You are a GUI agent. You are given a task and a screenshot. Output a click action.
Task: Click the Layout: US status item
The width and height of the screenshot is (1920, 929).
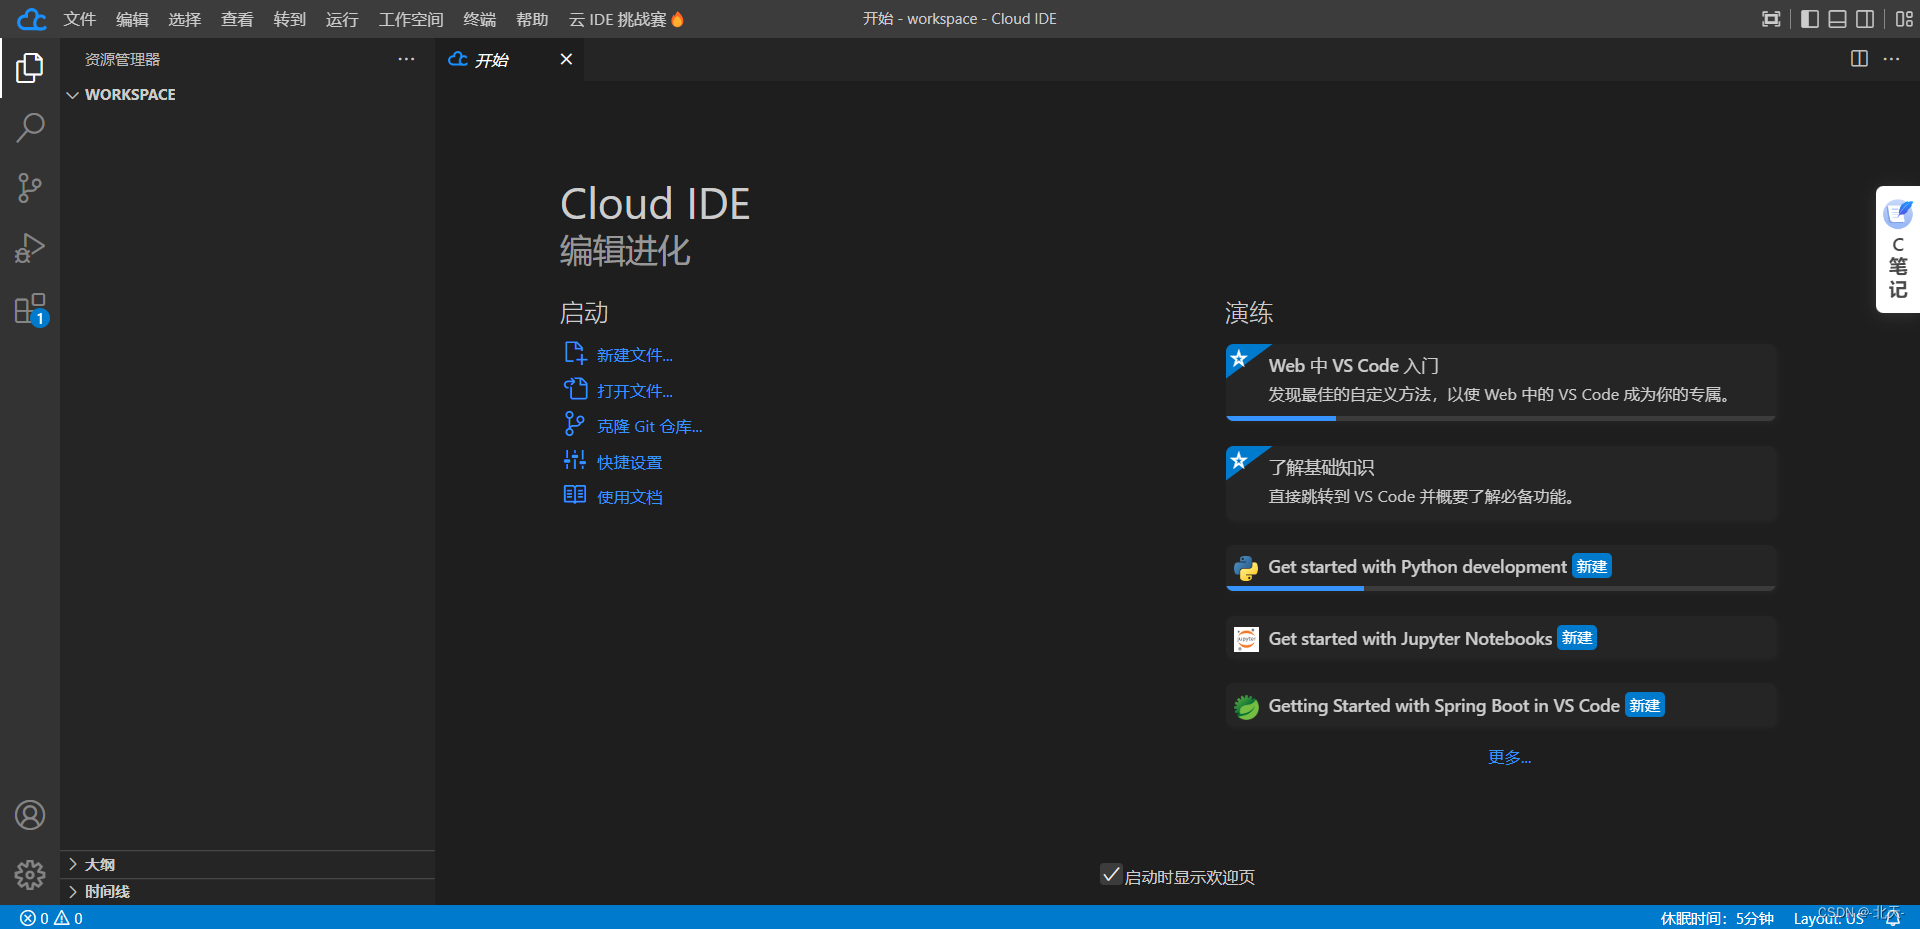1828,918
